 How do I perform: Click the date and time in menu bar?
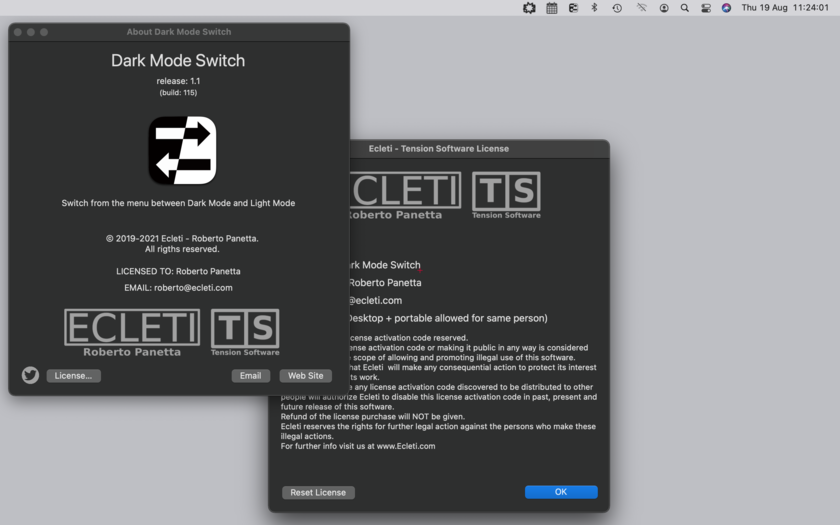coord(785,8)
